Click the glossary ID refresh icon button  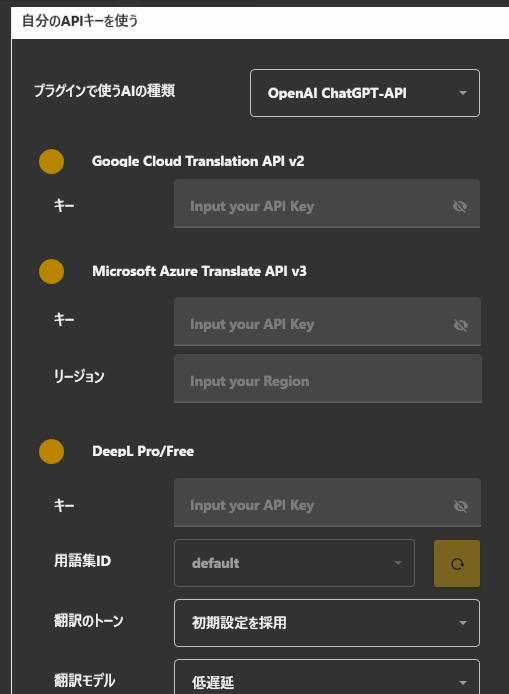click(457, 563)
